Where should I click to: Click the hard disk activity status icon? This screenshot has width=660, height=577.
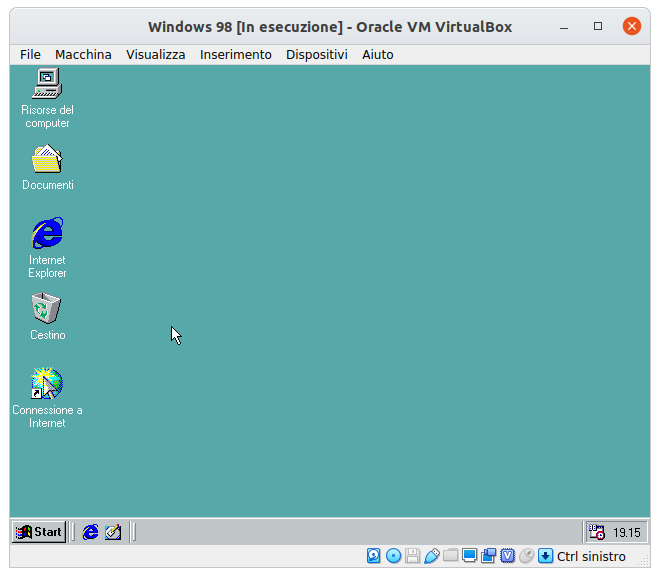(x=374, y=556)
